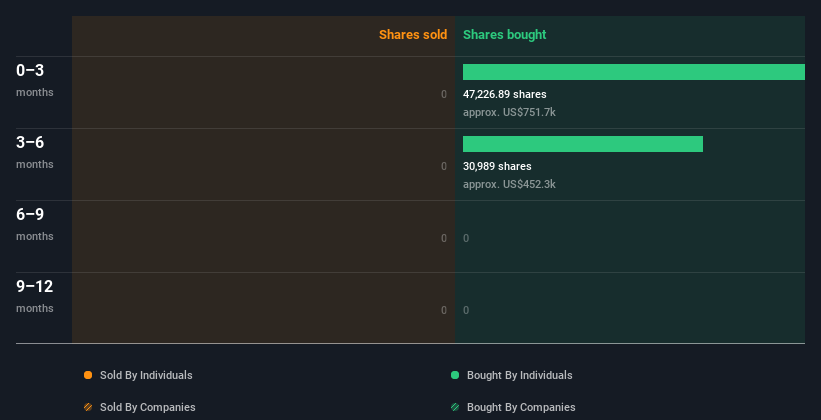Image resolution: width=821 pixels, height=420 pixels.
Task: Click shares bought zero in 9–12 months row
Action: tap(466, 311)
